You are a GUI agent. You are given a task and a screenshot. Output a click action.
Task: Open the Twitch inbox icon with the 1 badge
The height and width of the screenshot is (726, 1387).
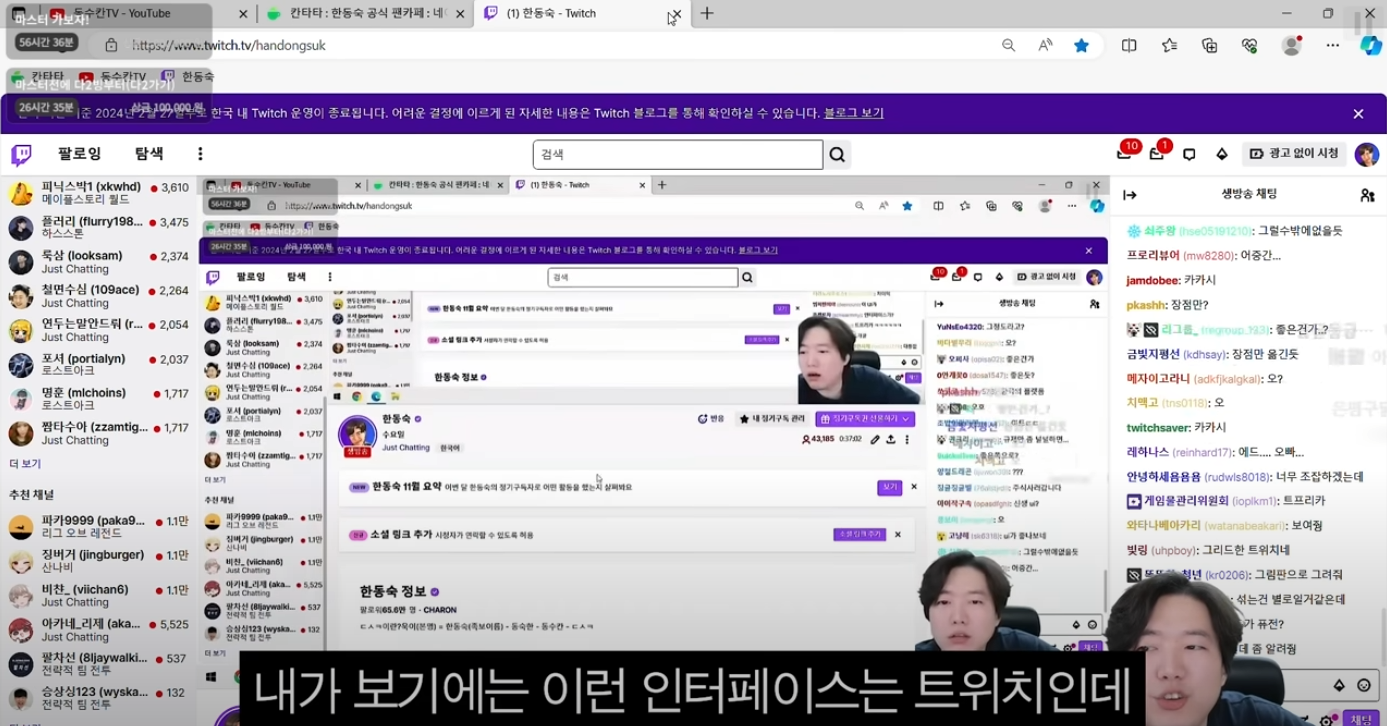pyautogui.click(x=1157, y=154)
